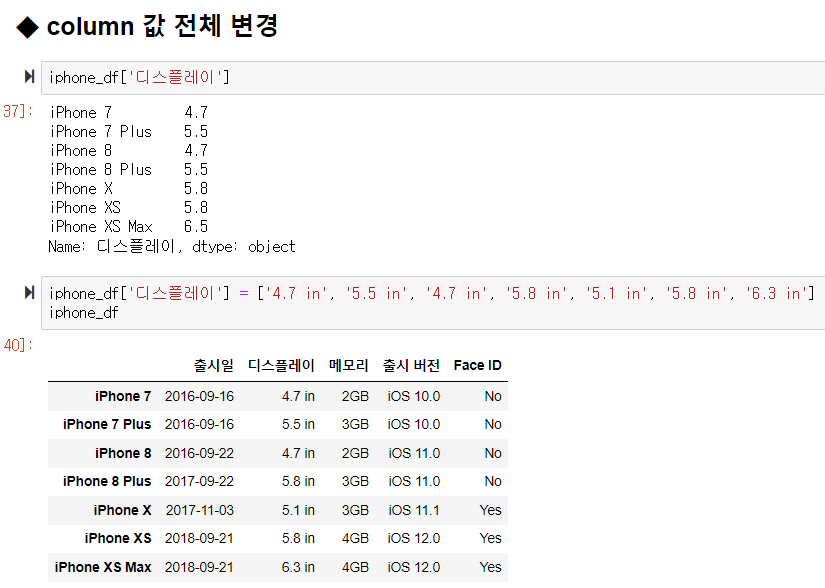Select the iPhone 7 Plus row label in table

tap(107, 424)
